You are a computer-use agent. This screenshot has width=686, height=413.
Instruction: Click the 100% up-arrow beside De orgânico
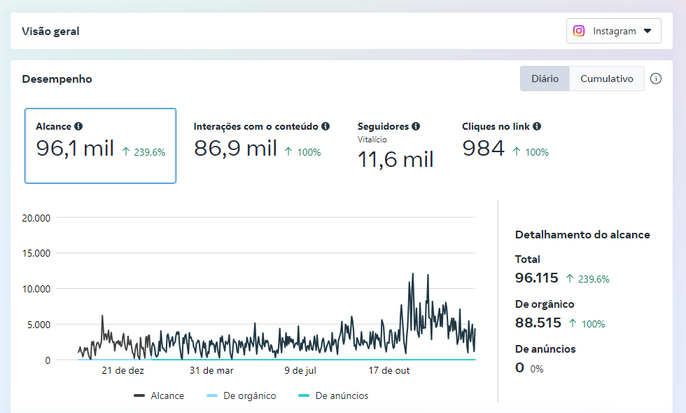tap(573, 324)
